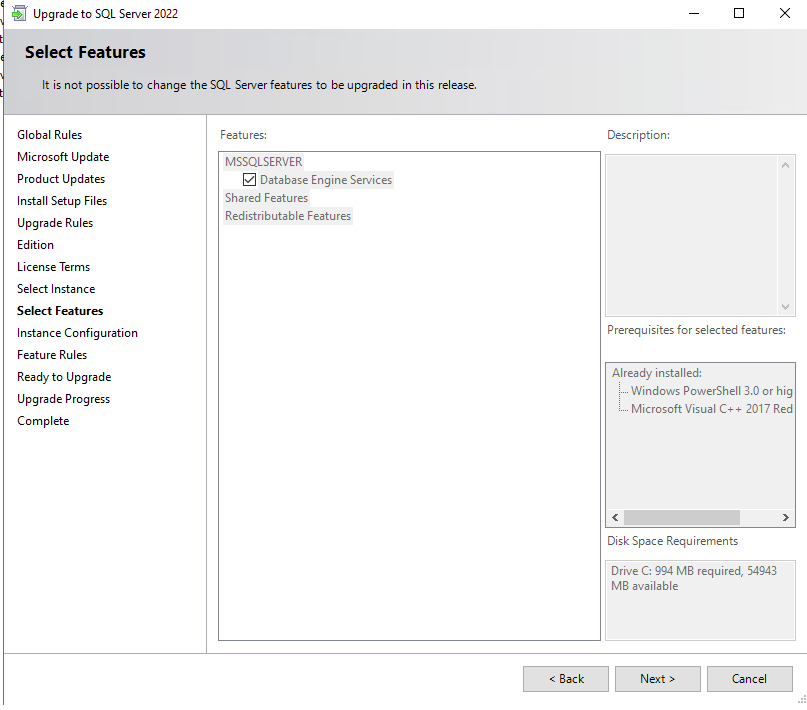Open the Instance Configuration step
Image resolution: width=807 pixels, height=710 pixels.
[x=77, y=333]
